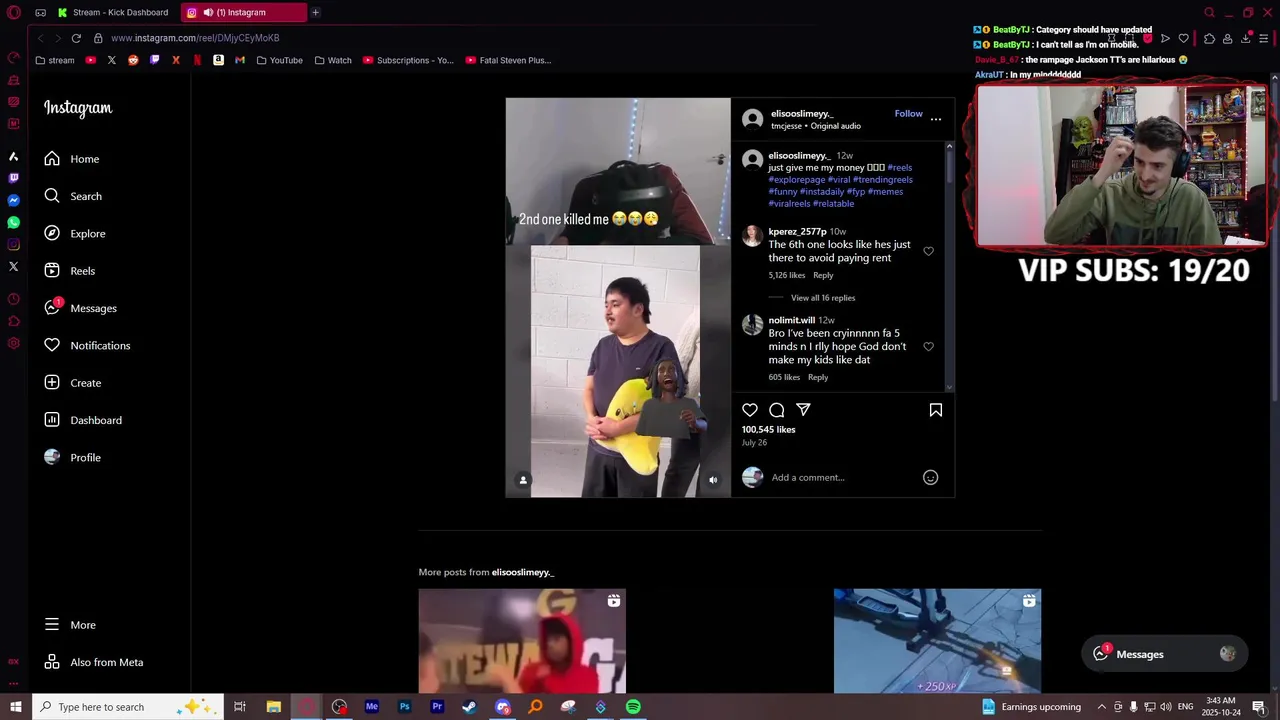Open the stream bookmarks folder
Viewport: 1280px width, 720px height.
click(x=54, y=60)
